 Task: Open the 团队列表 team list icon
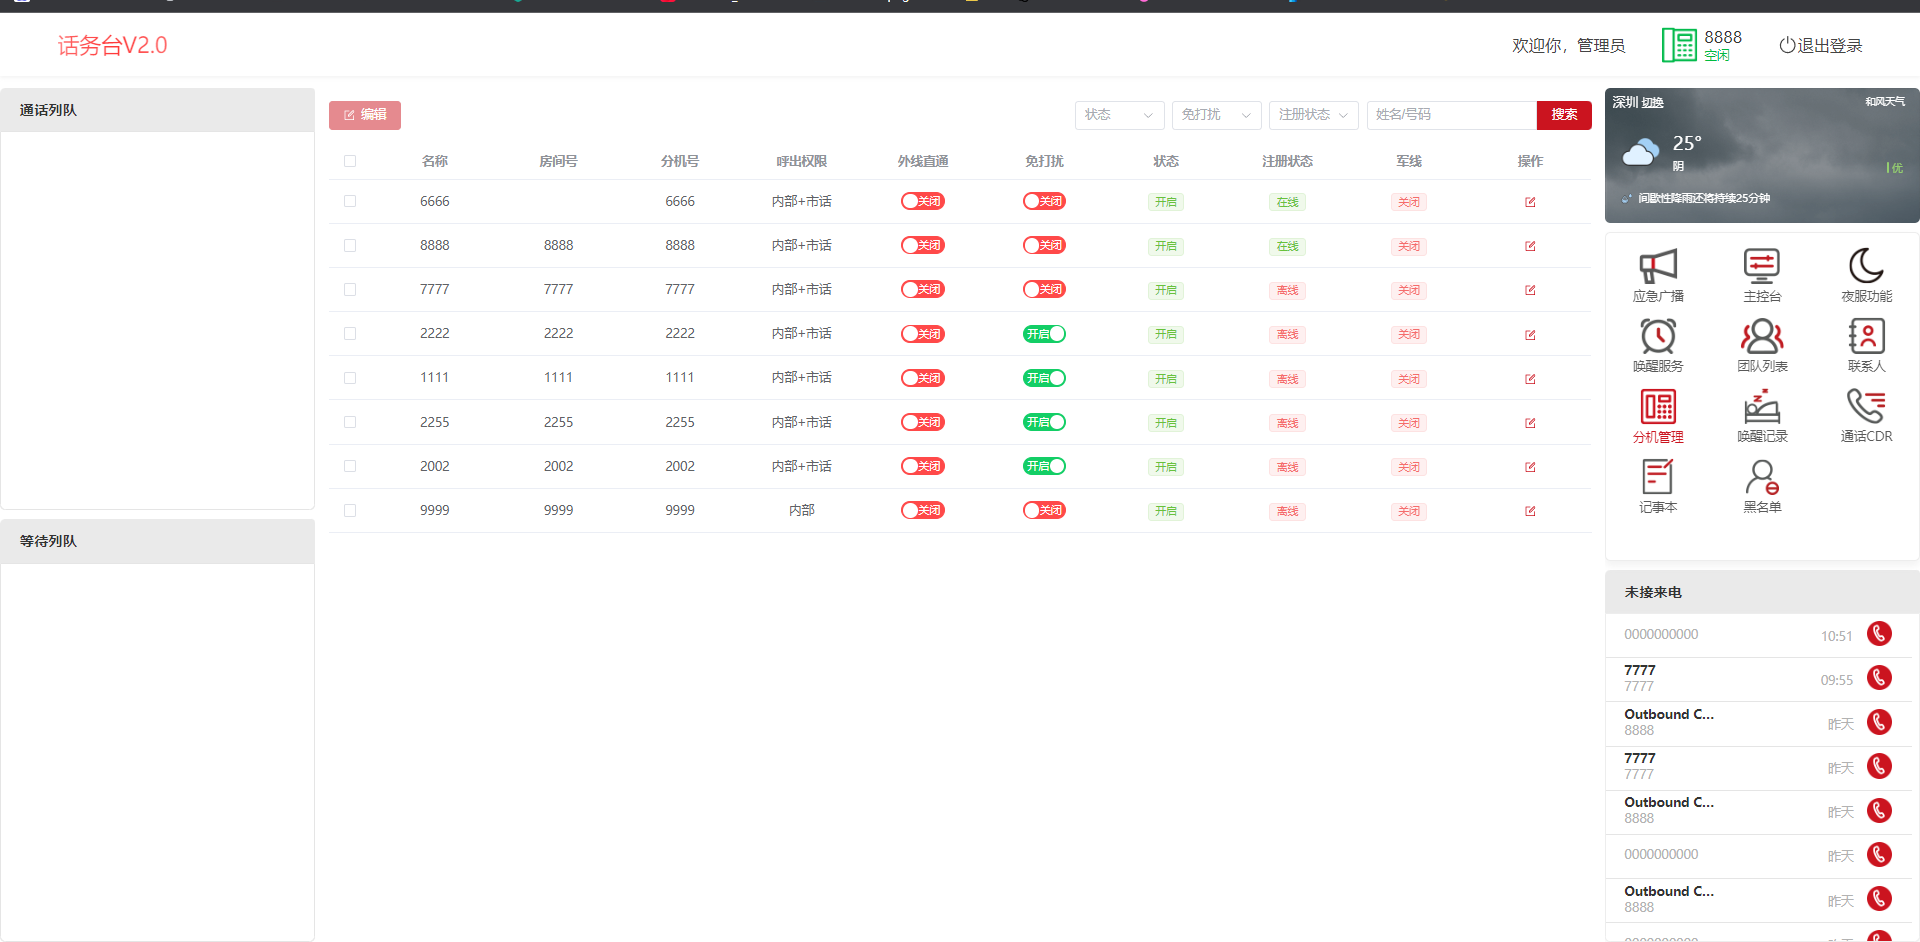pyautogui.click(x=1761, y=337)
